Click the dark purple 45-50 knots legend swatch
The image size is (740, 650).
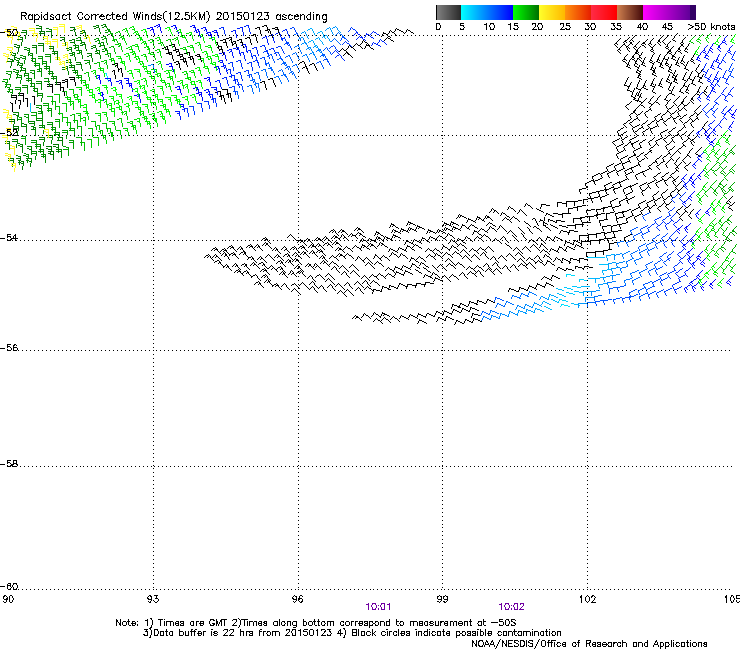point(682,12)
